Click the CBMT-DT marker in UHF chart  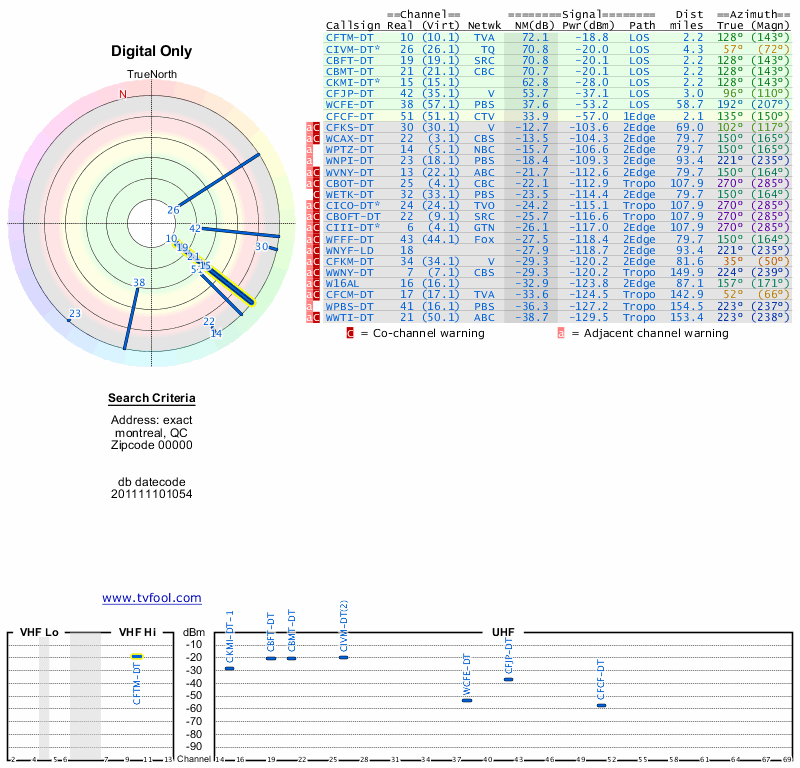[x=291, y=658]
